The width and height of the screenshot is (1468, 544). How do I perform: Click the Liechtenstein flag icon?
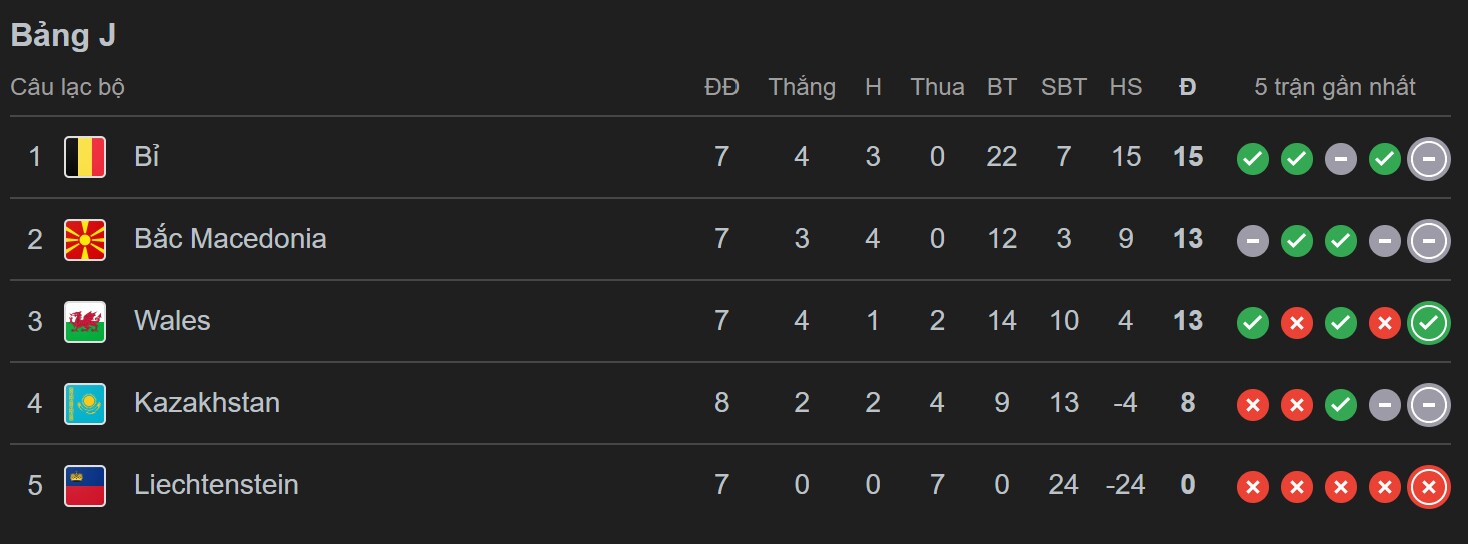[x=85, y=485]
